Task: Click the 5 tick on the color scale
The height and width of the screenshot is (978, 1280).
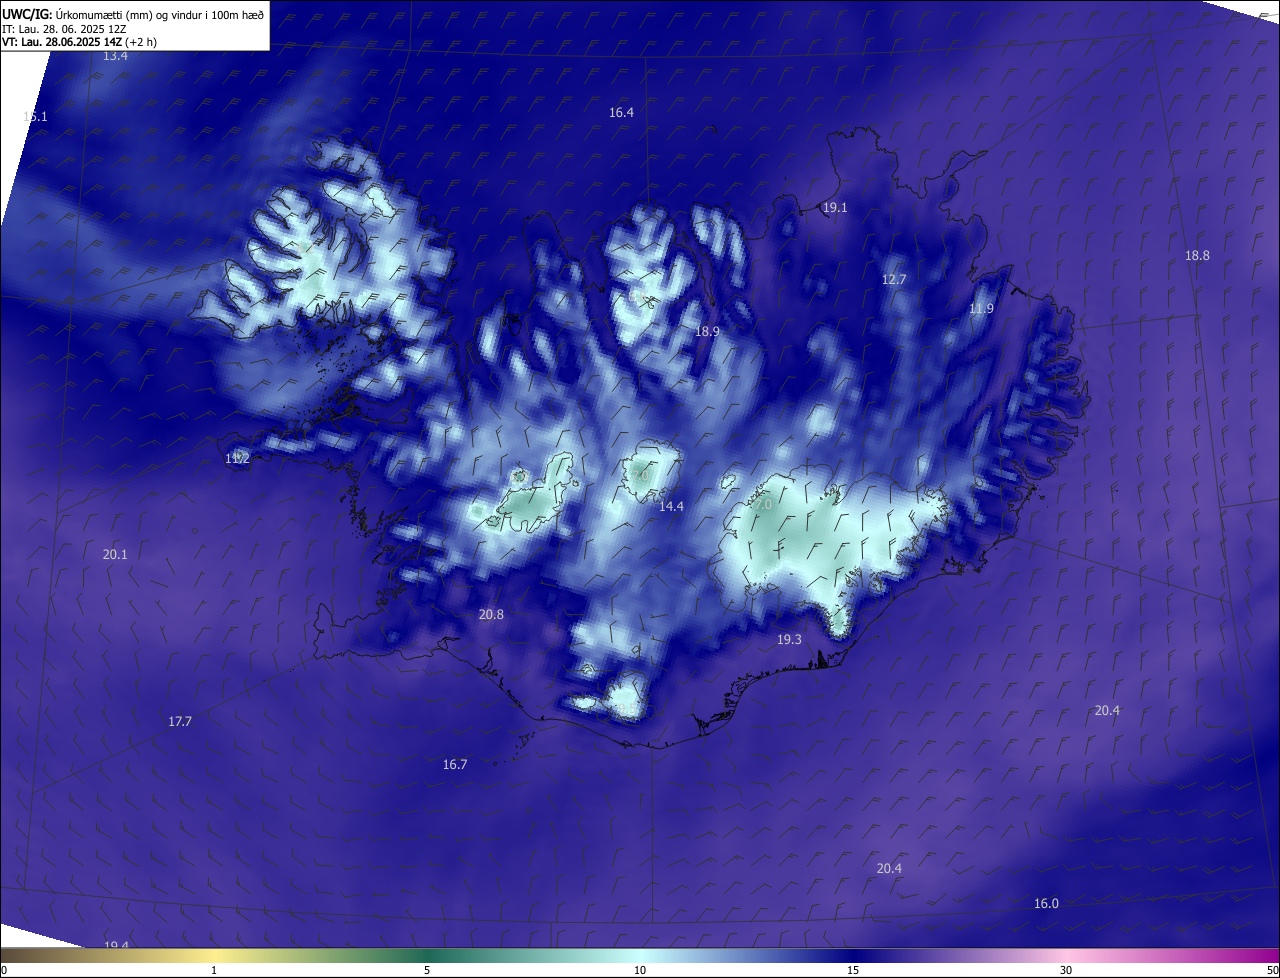Action: [427, 970]
